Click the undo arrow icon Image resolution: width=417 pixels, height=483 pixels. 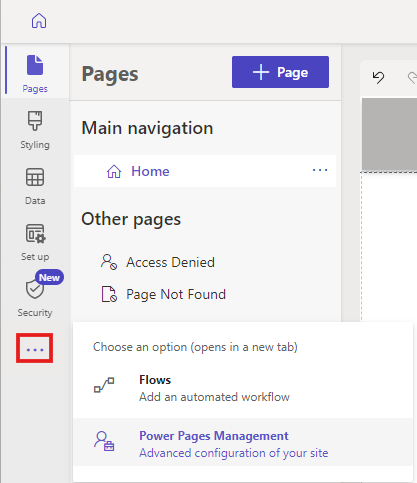coord(378,77)
